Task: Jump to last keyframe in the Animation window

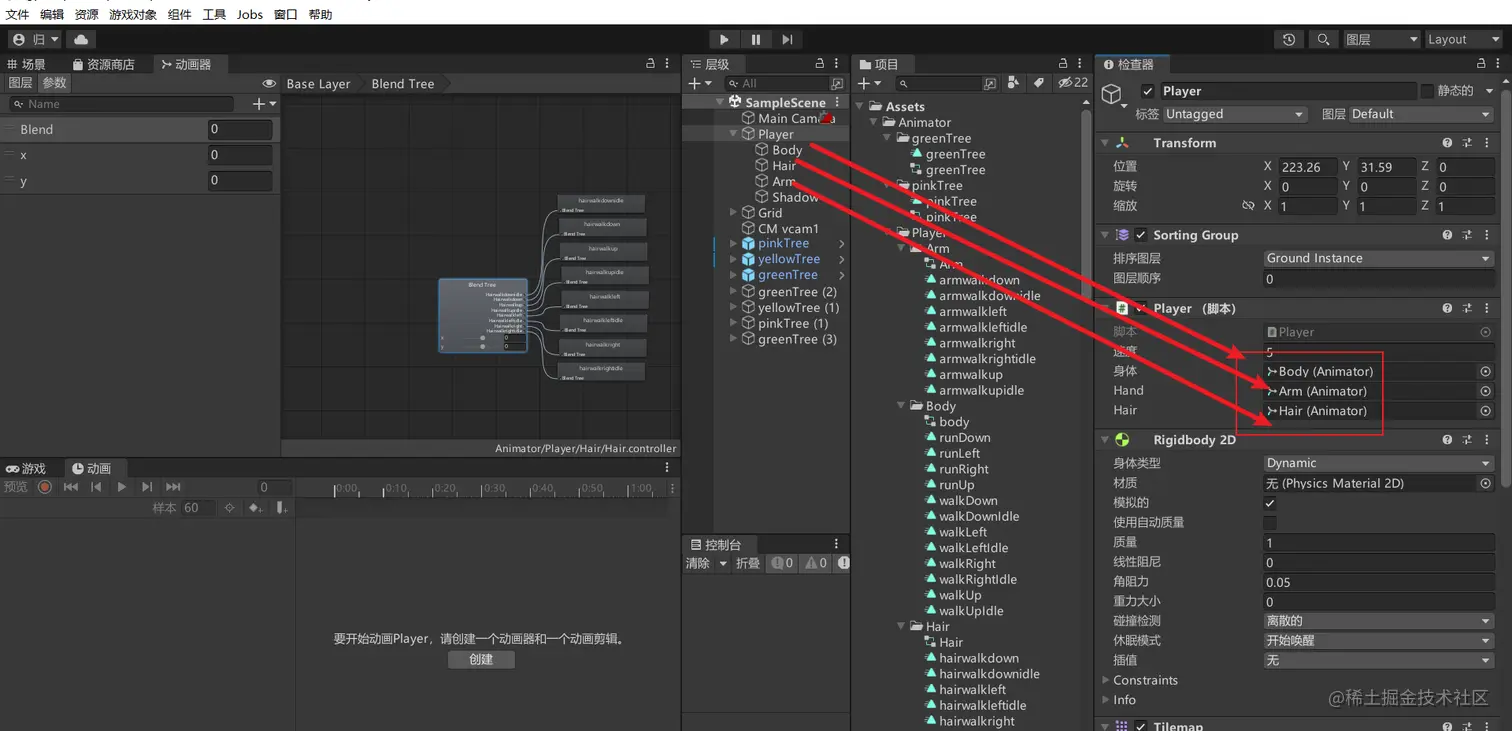Action: coord(173,487)
